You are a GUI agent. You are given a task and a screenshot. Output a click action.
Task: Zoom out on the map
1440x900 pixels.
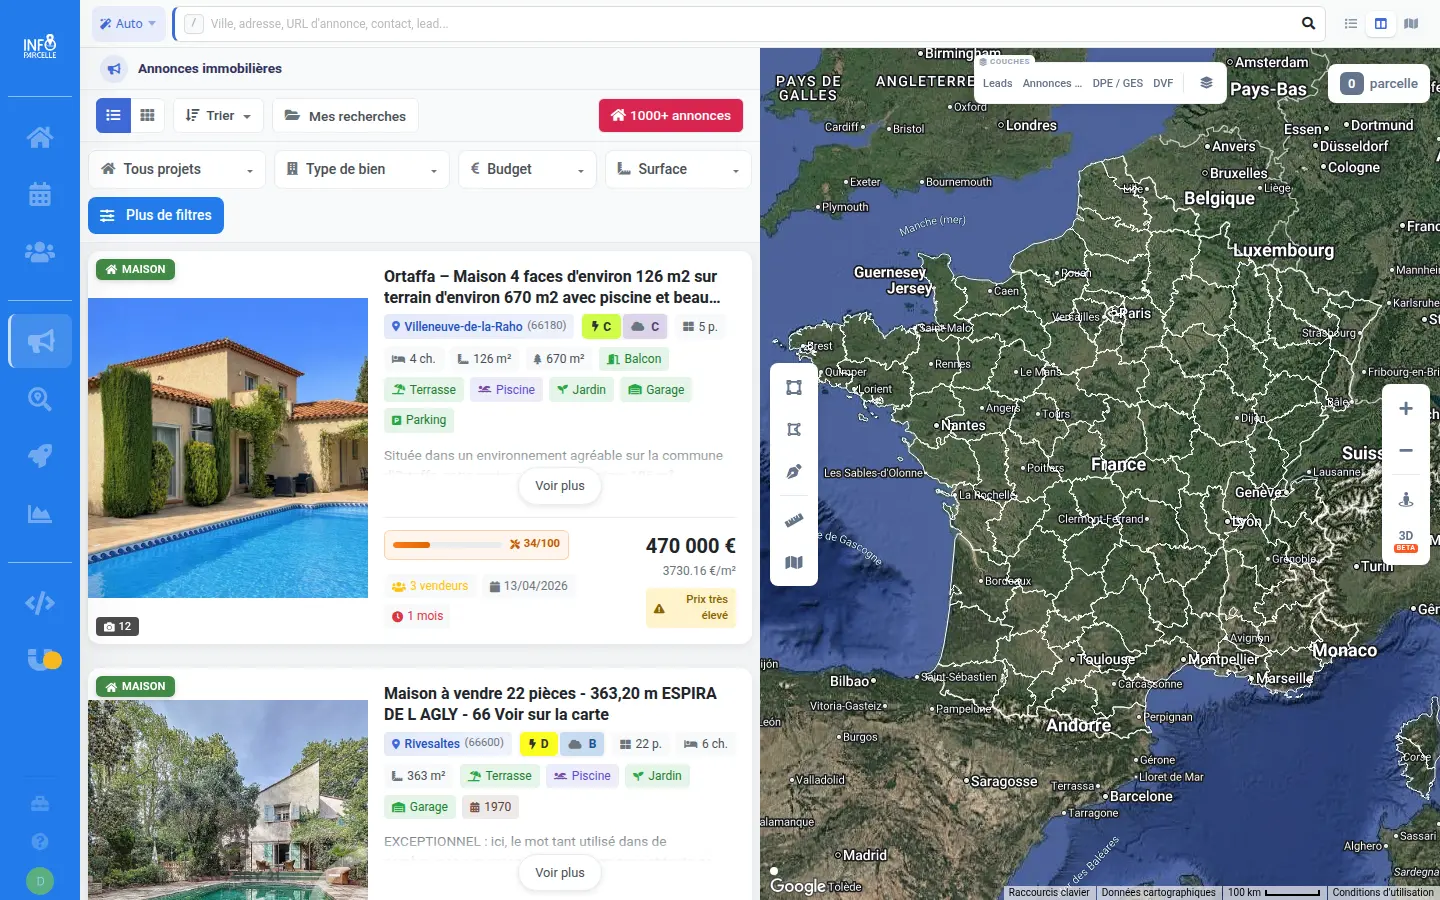pyautogui.click(x=1406, y=451)
